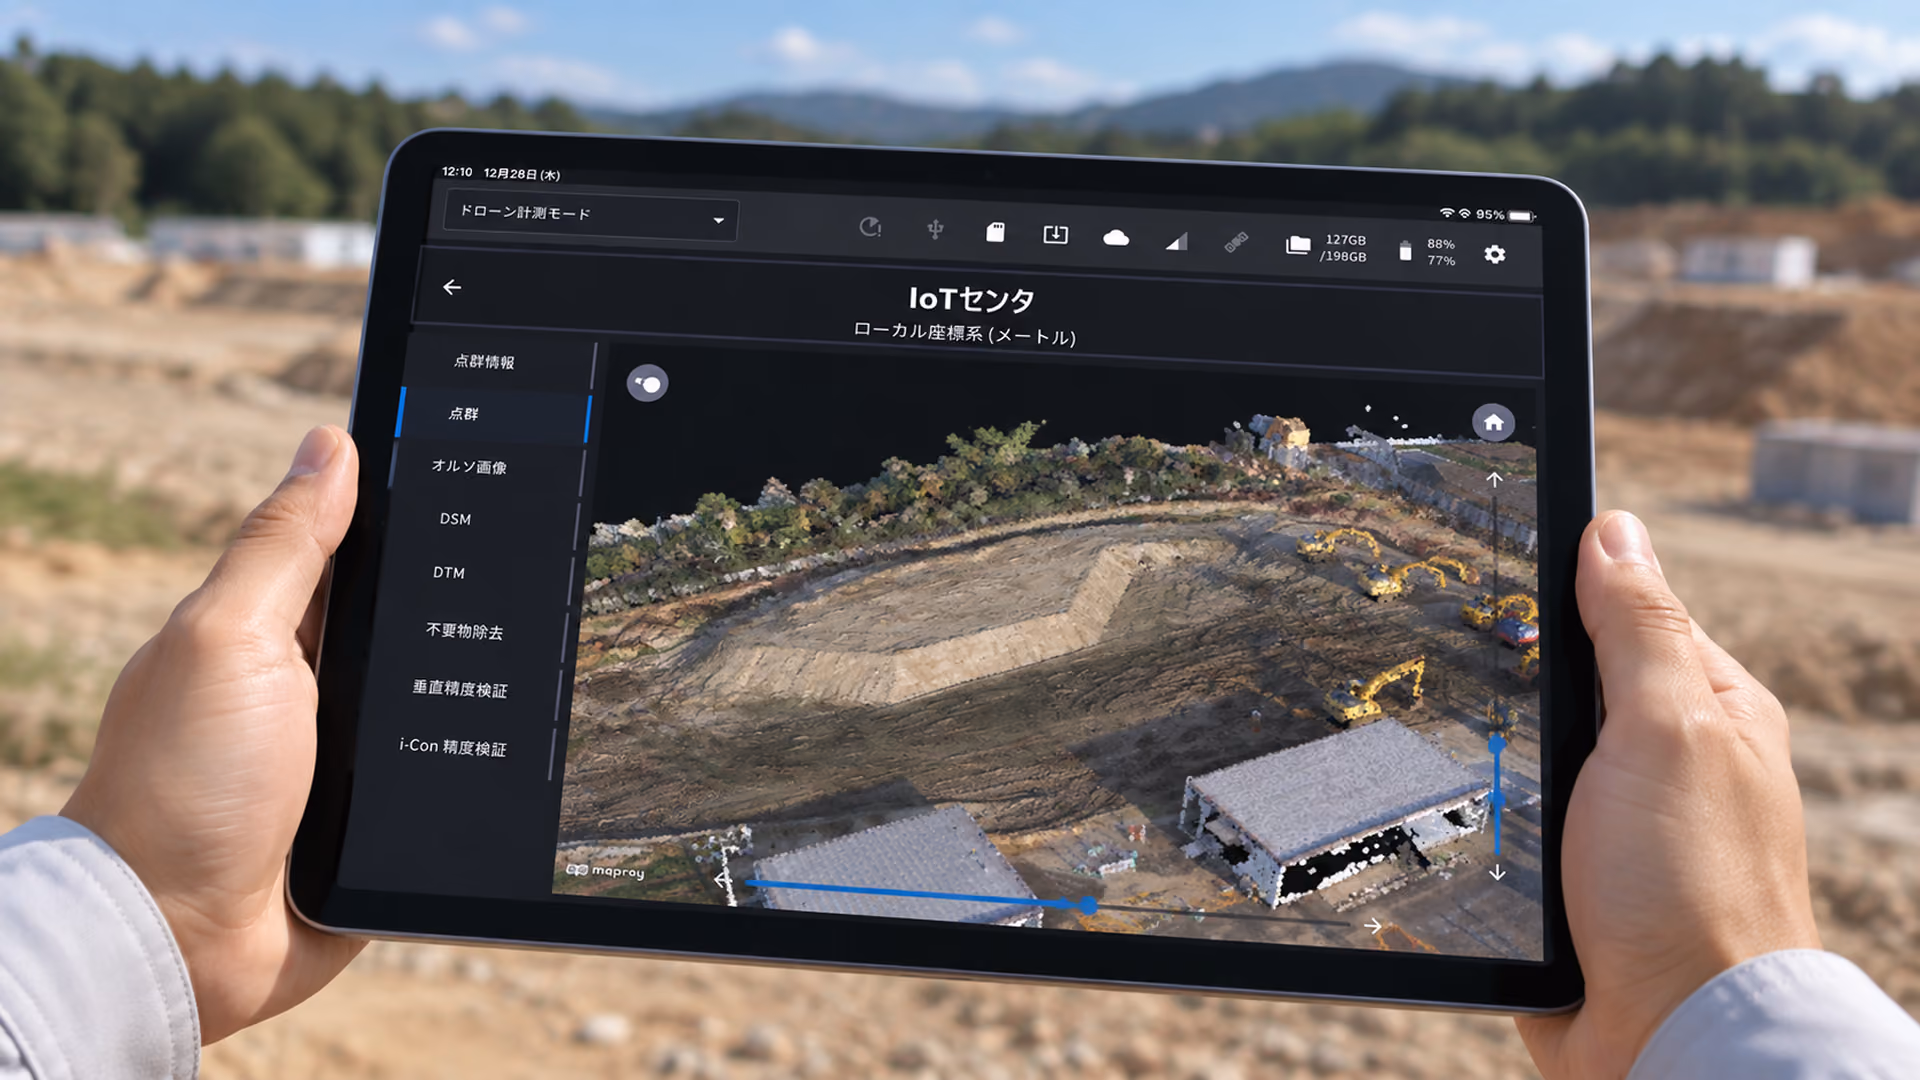Click the cloud icon in toolbar
Viewport: 1920px width, 1080px height.
click(1116, 237)
